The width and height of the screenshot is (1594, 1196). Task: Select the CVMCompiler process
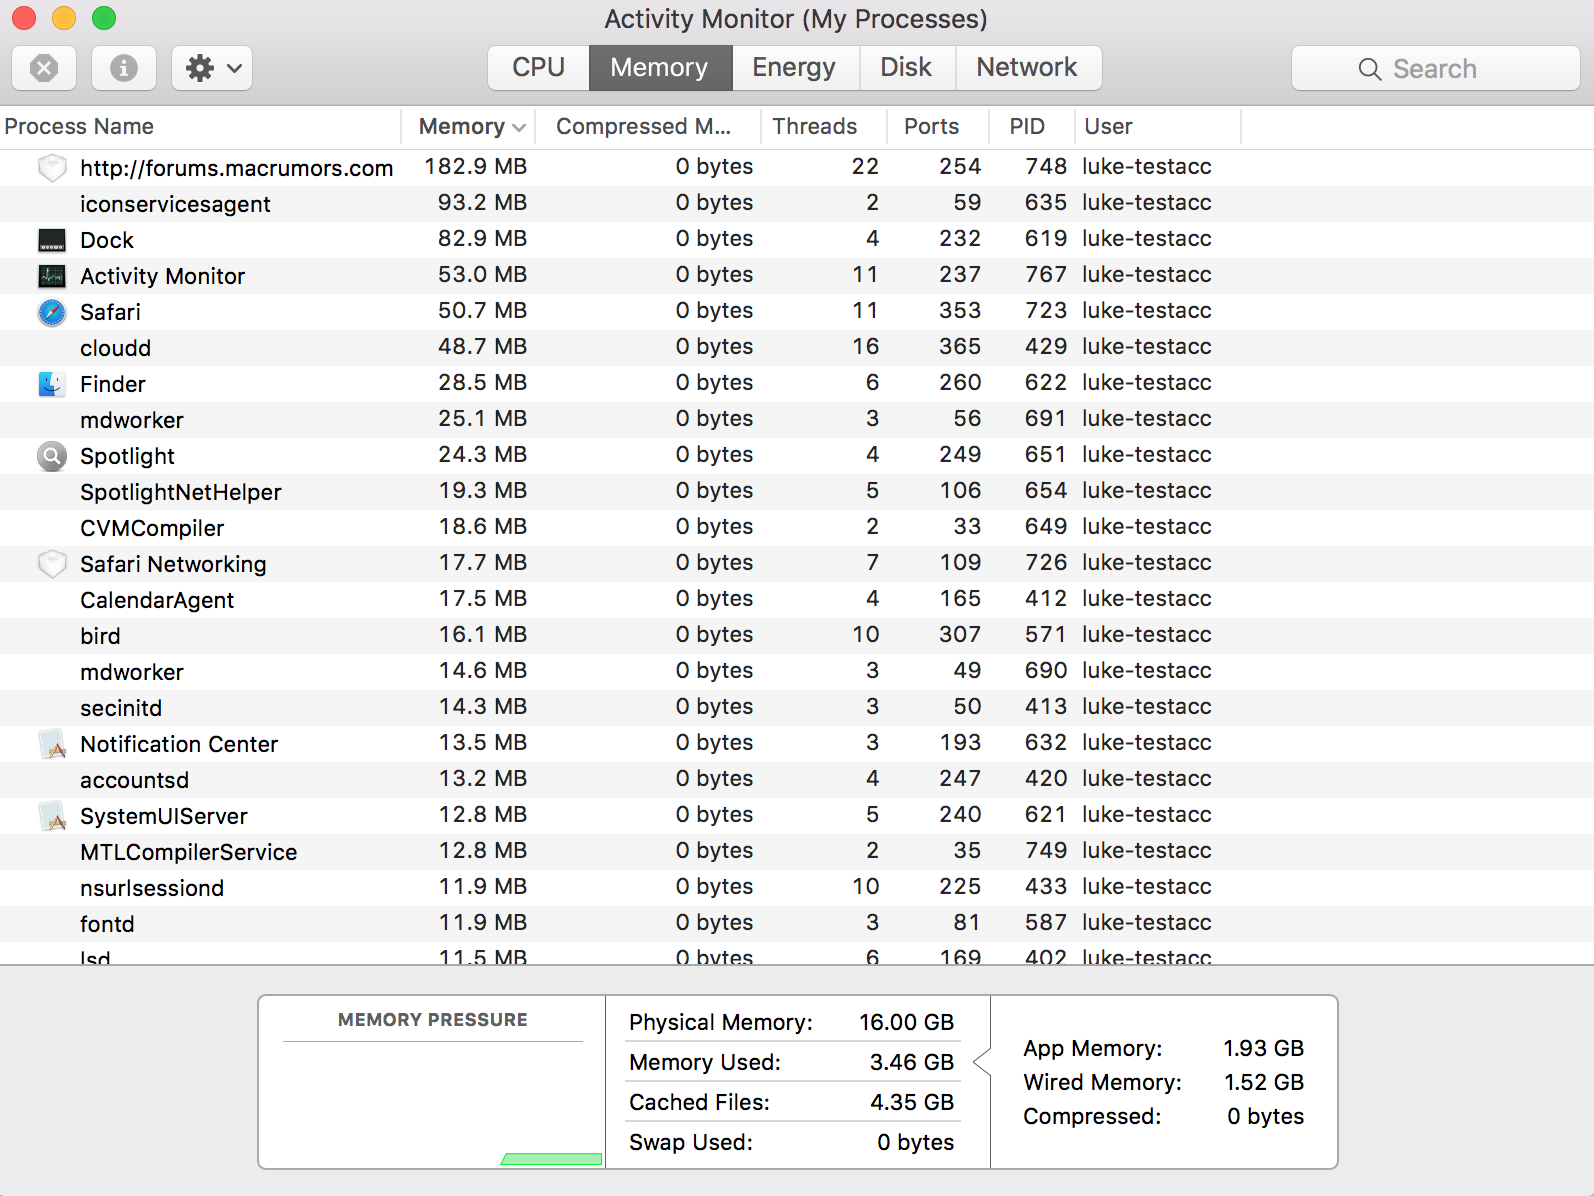click(797, 527)
